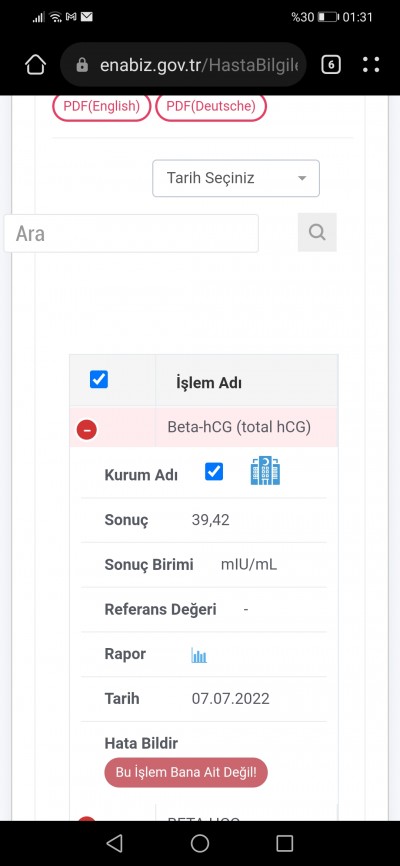This screenshot has height=866, width=400.
Task: Open the Tarih Seçiniz date dropdown
Action: coord(236,178)
